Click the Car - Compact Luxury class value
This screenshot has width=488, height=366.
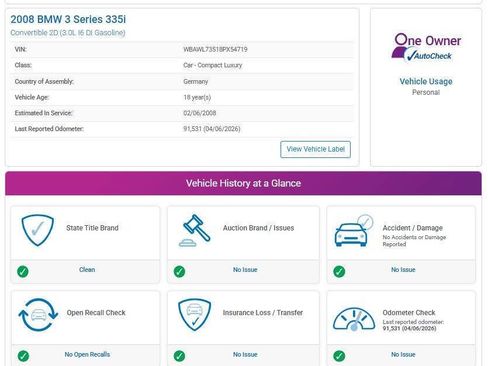tap(213, 65)
